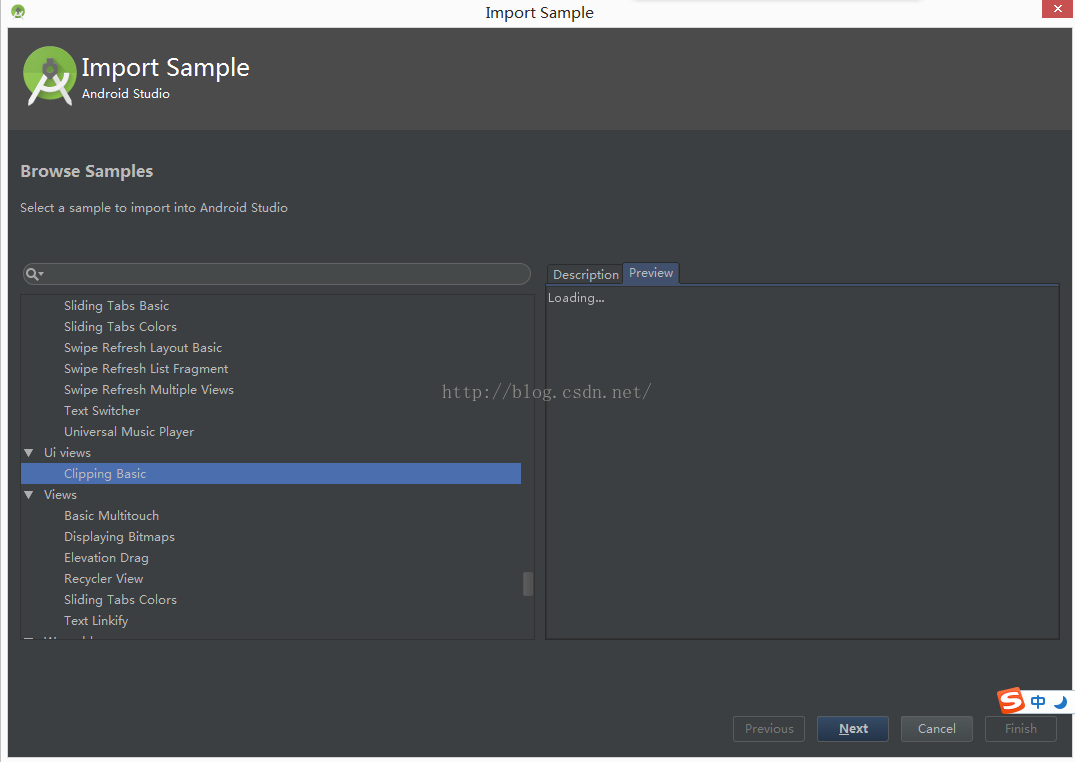Viewport: 1075px width, 762px height.
Task: Switch to the Description tab
Action: 585,274
